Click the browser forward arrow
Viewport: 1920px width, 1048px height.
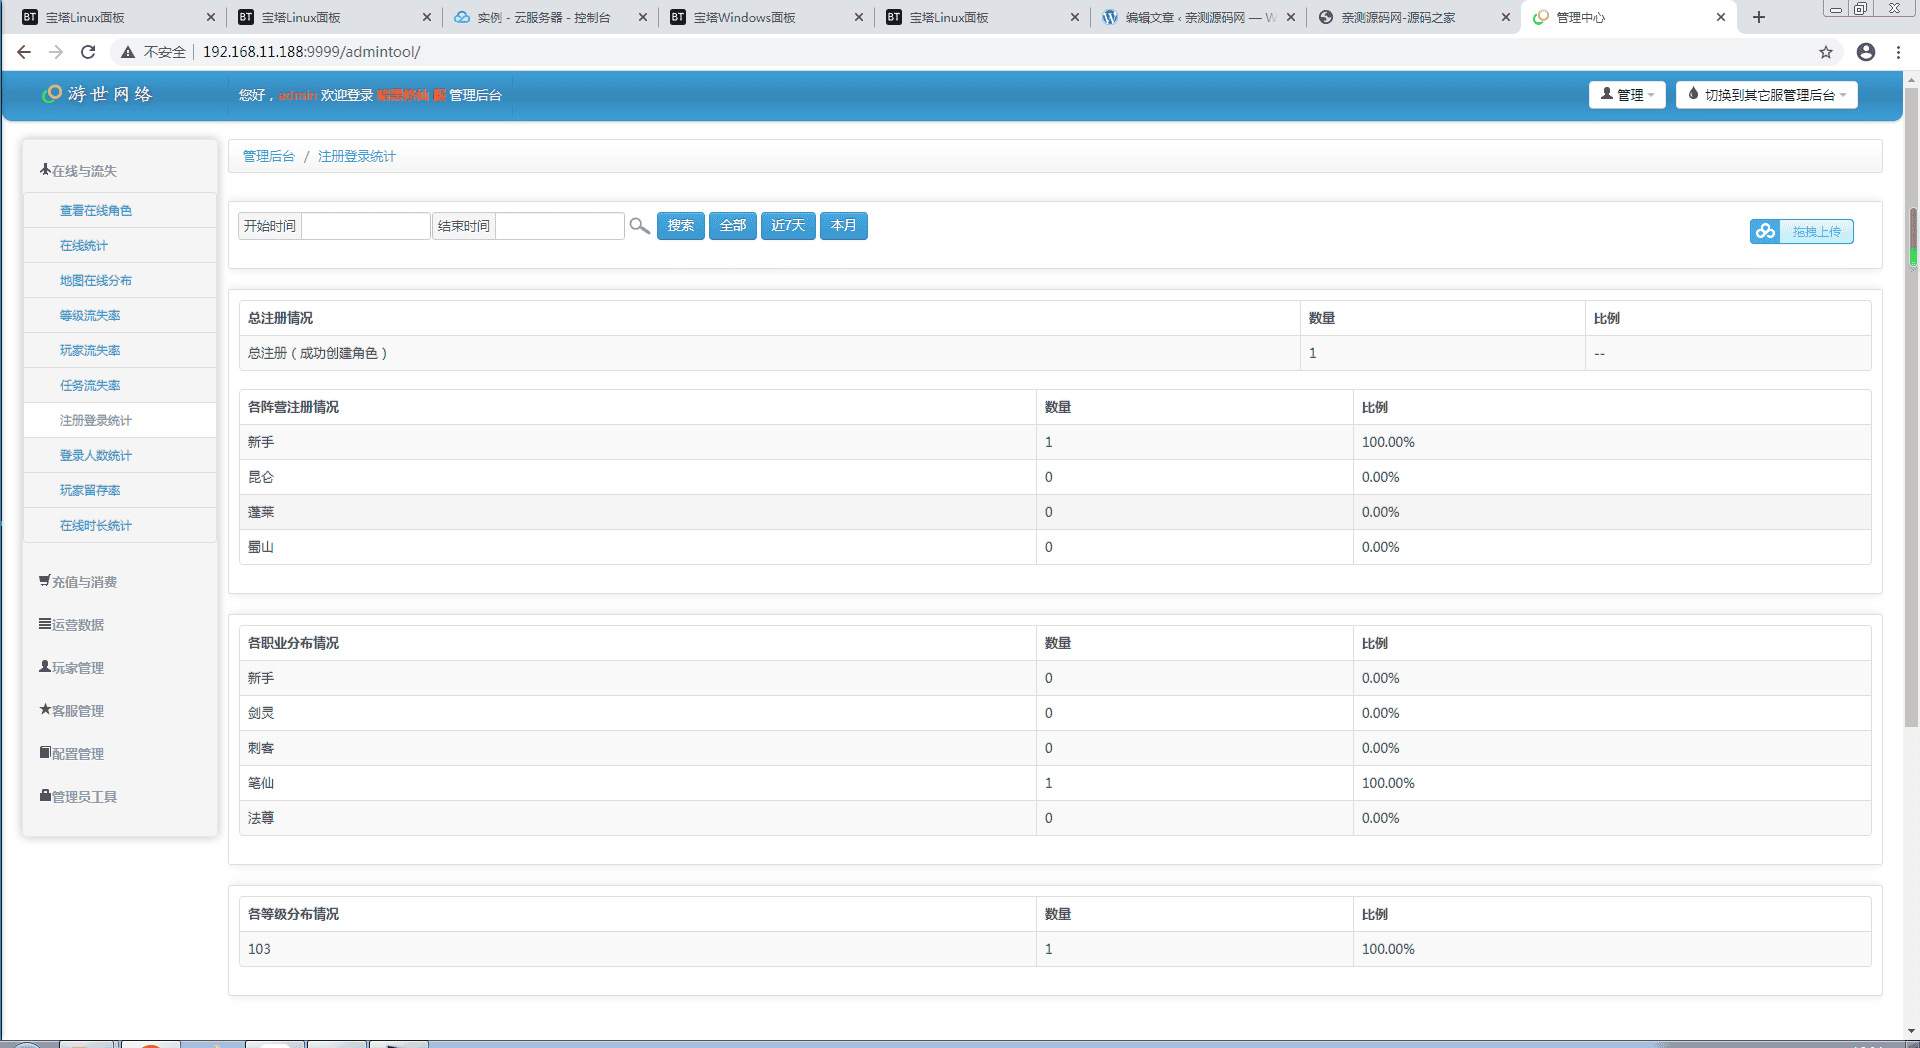(x=56, y=52)
